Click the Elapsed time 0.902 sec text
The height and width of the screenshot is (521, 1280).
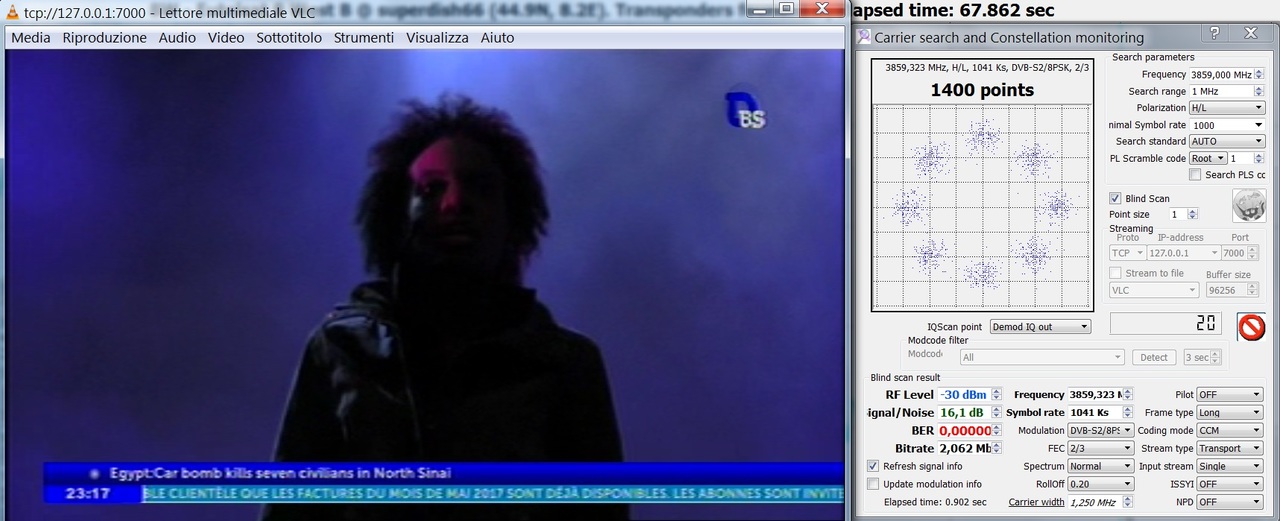pos(935,502)
